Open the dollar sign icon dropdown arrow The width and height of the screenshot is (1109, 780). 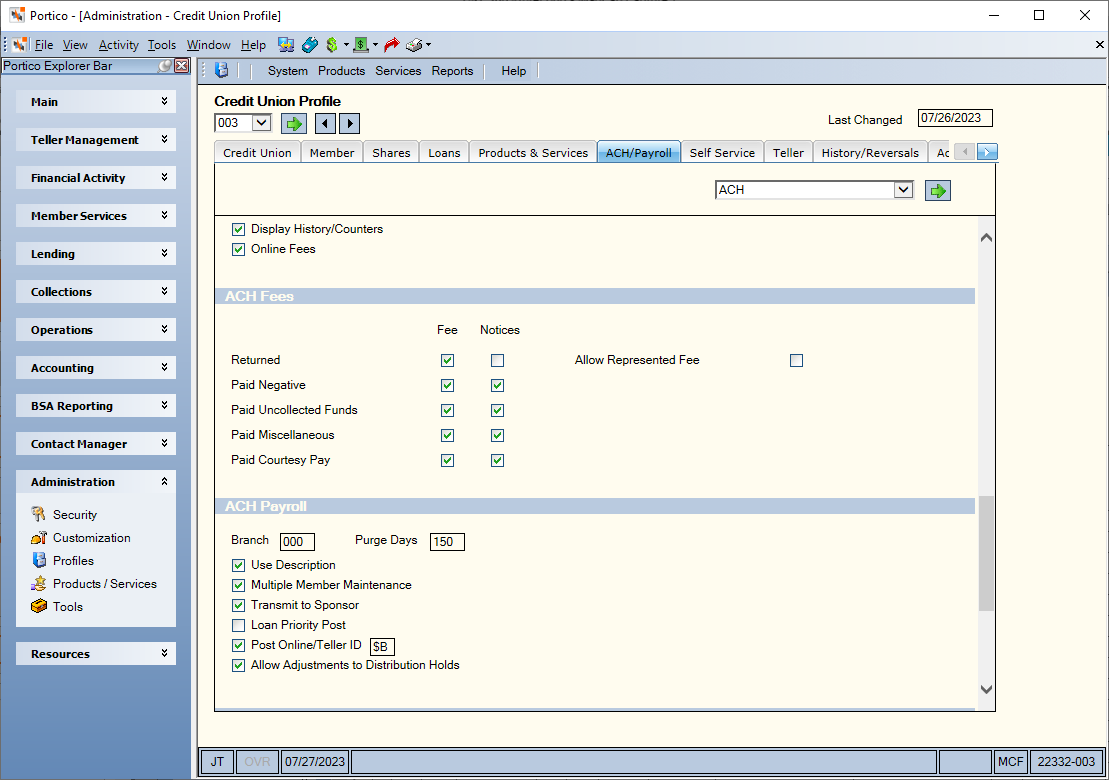(x=346, y=45)
